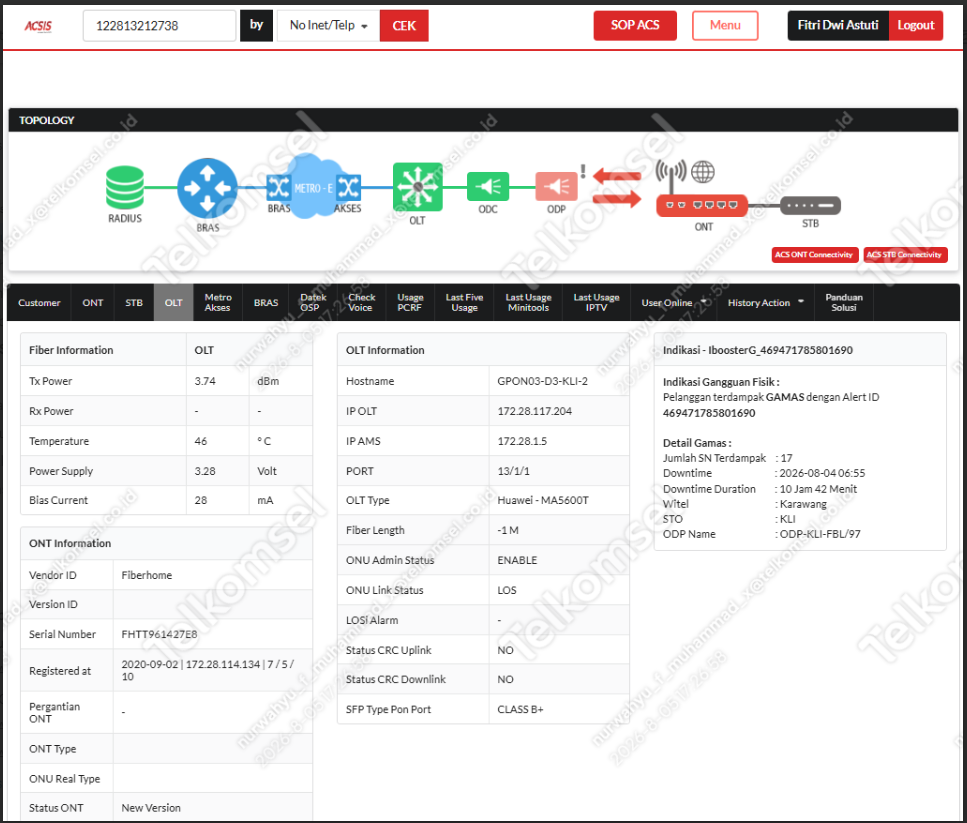Click the TOPOLOGY panel header

click(483, 120)
